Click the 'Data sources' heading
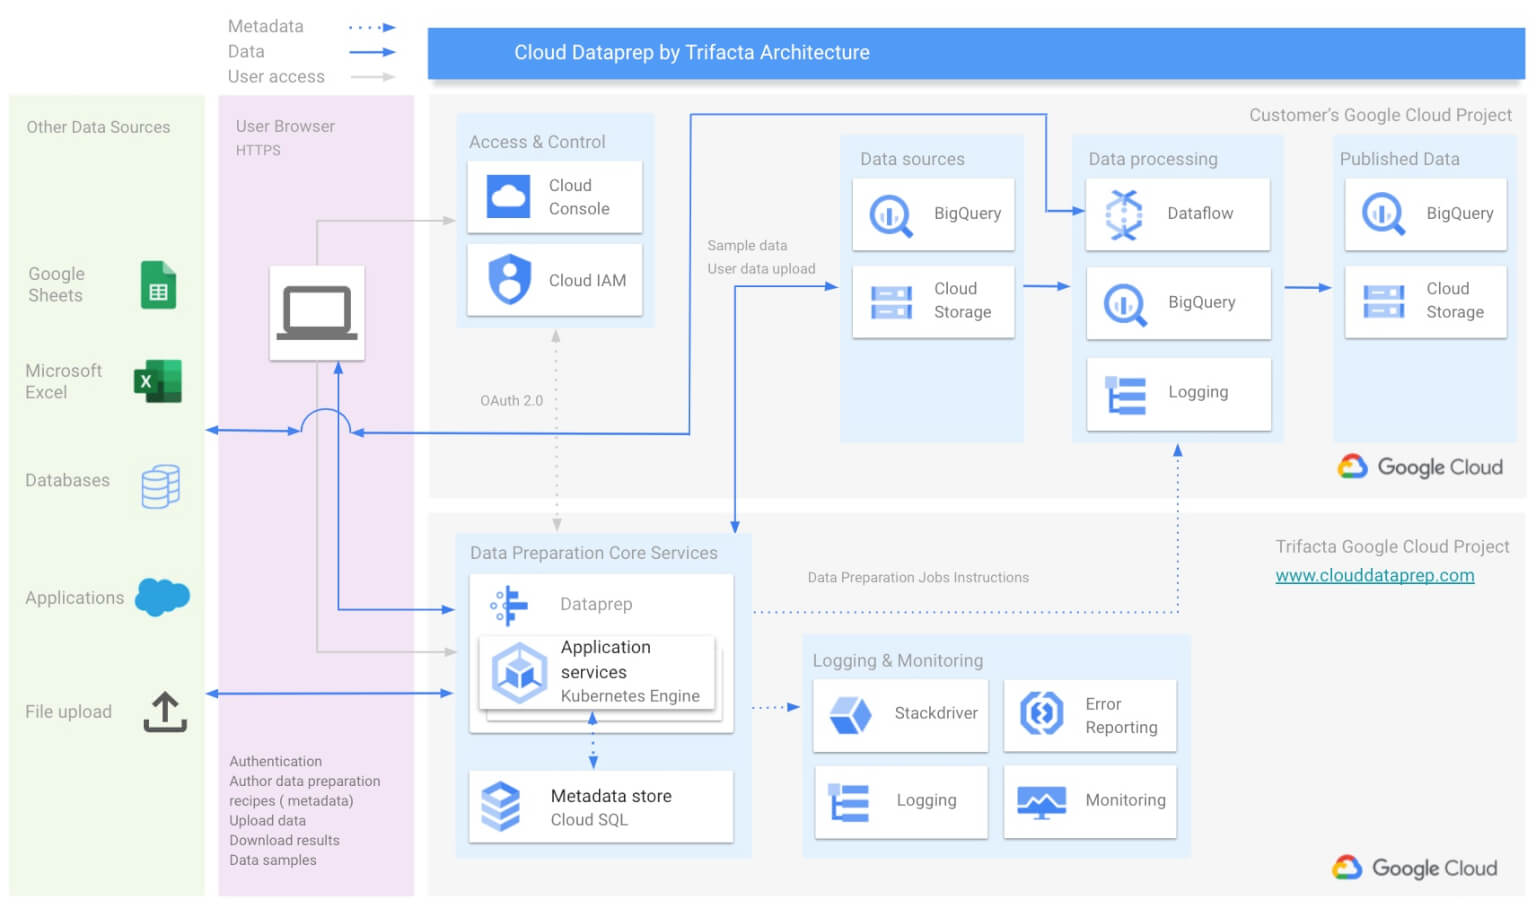 [912, 159]
